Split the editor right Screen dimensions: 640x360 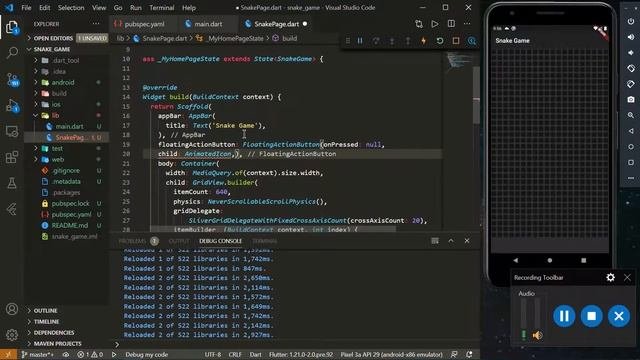pyautogui.click(x=451, y=24)
